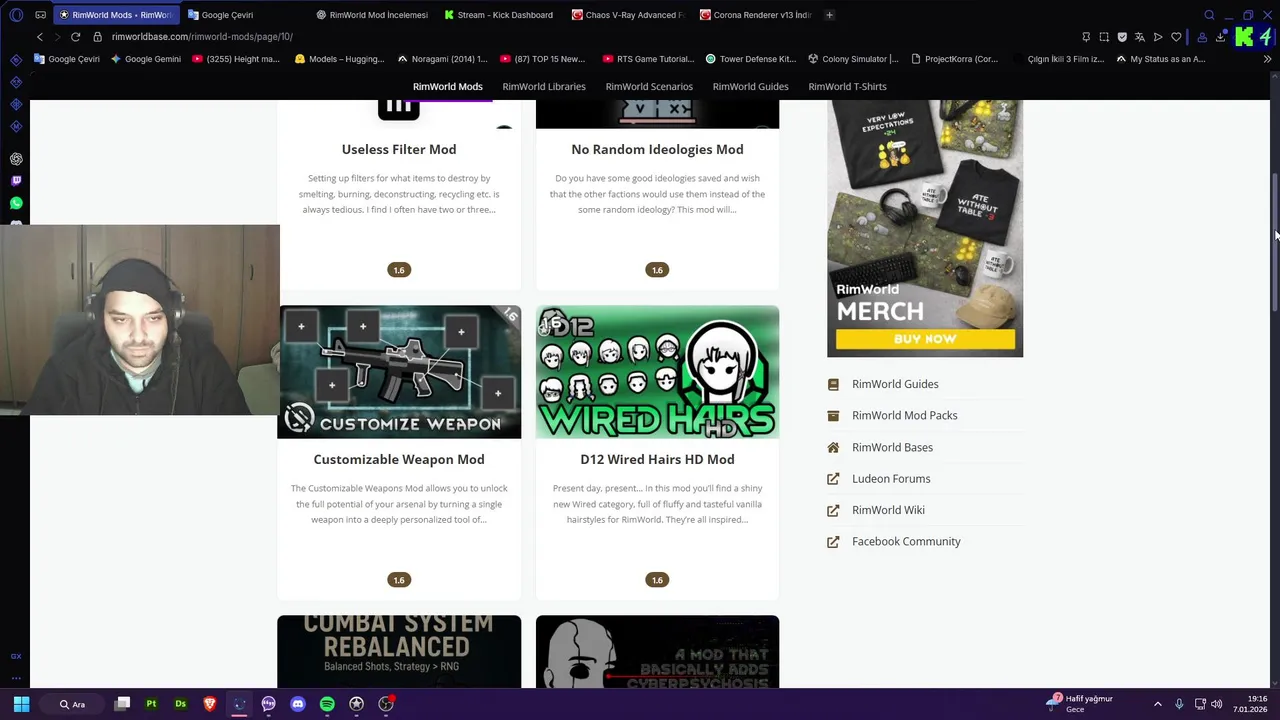Open RimWorld Scenarios nav item
The image size is (1280, 720).
(649, 87)
